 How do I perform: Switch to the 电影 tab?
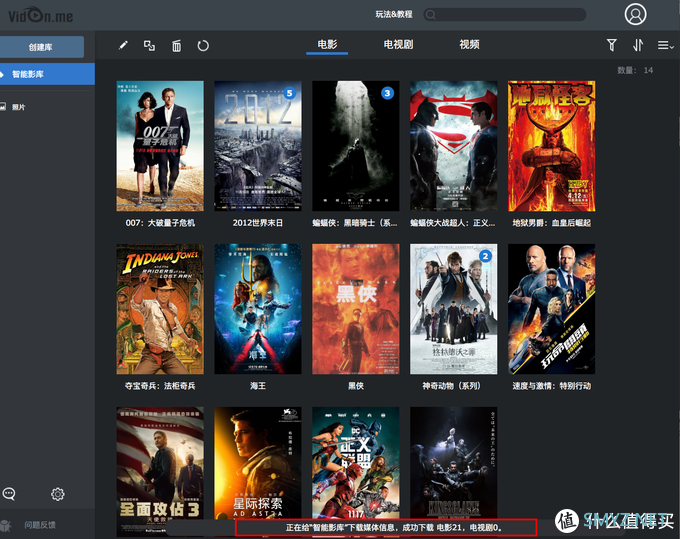pos(327,45)
